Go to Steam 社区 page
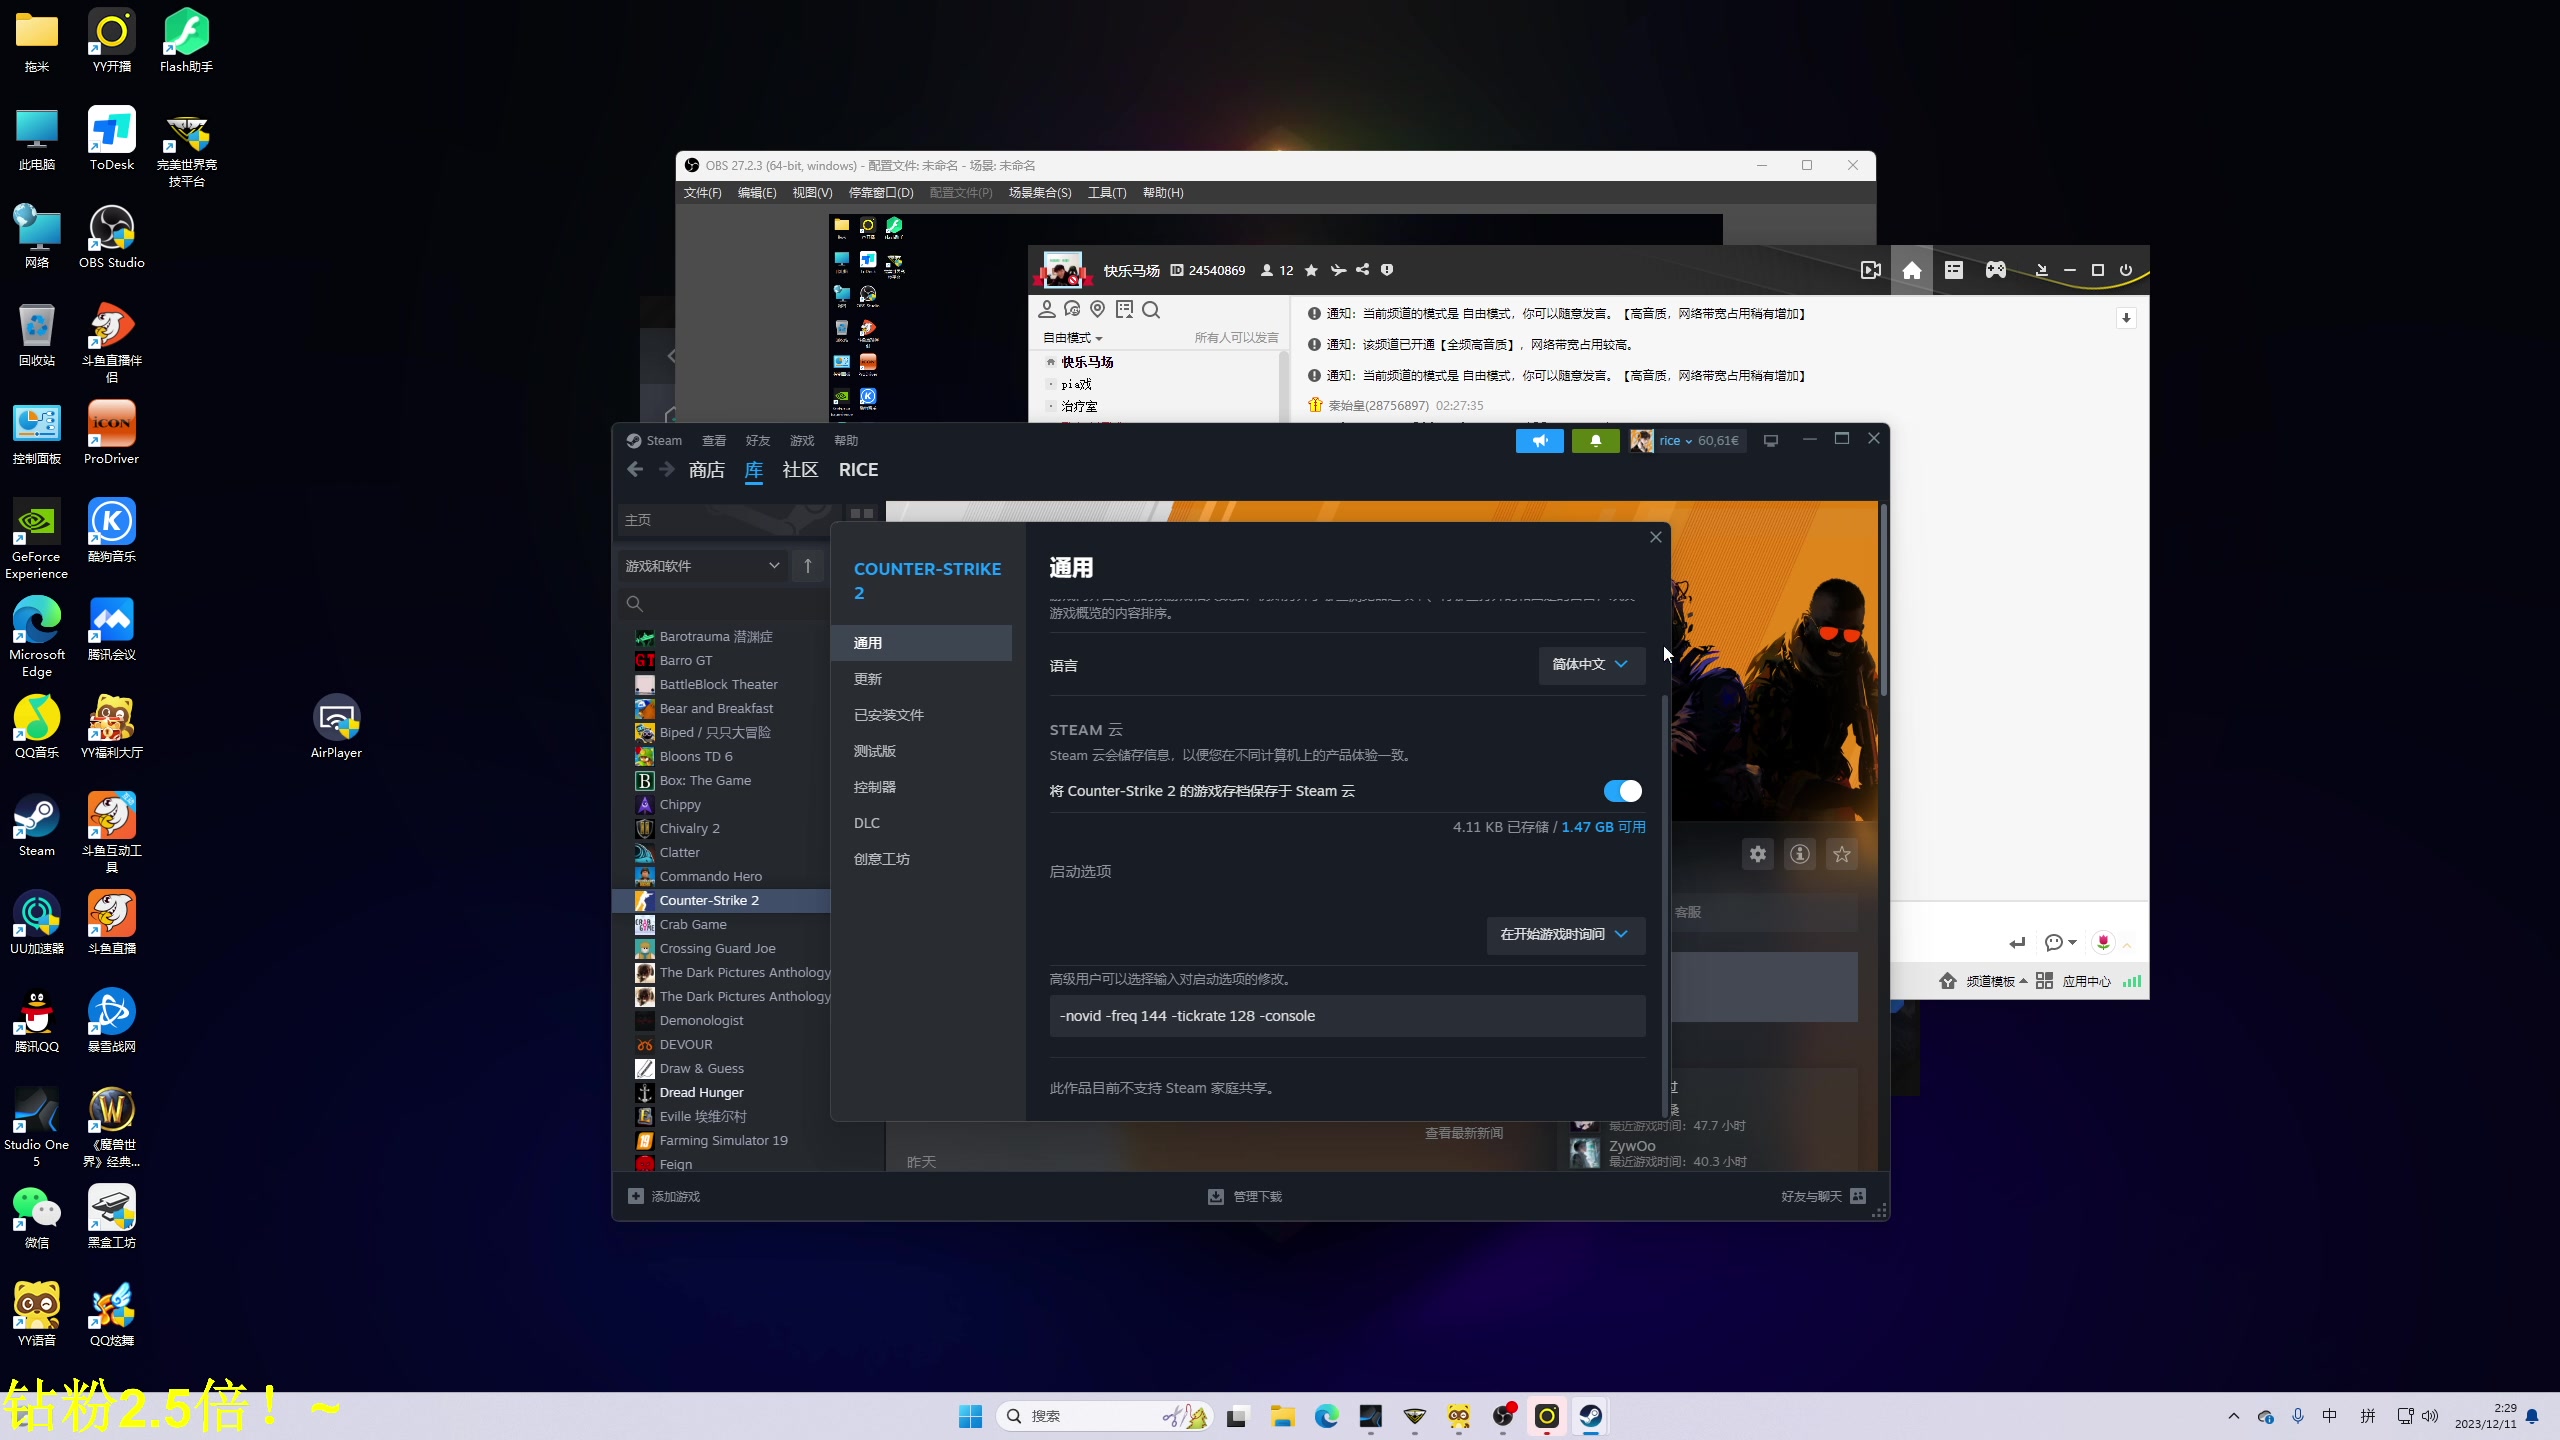2560x1440 pixels. pyautogui.click(x=800, y=470)
